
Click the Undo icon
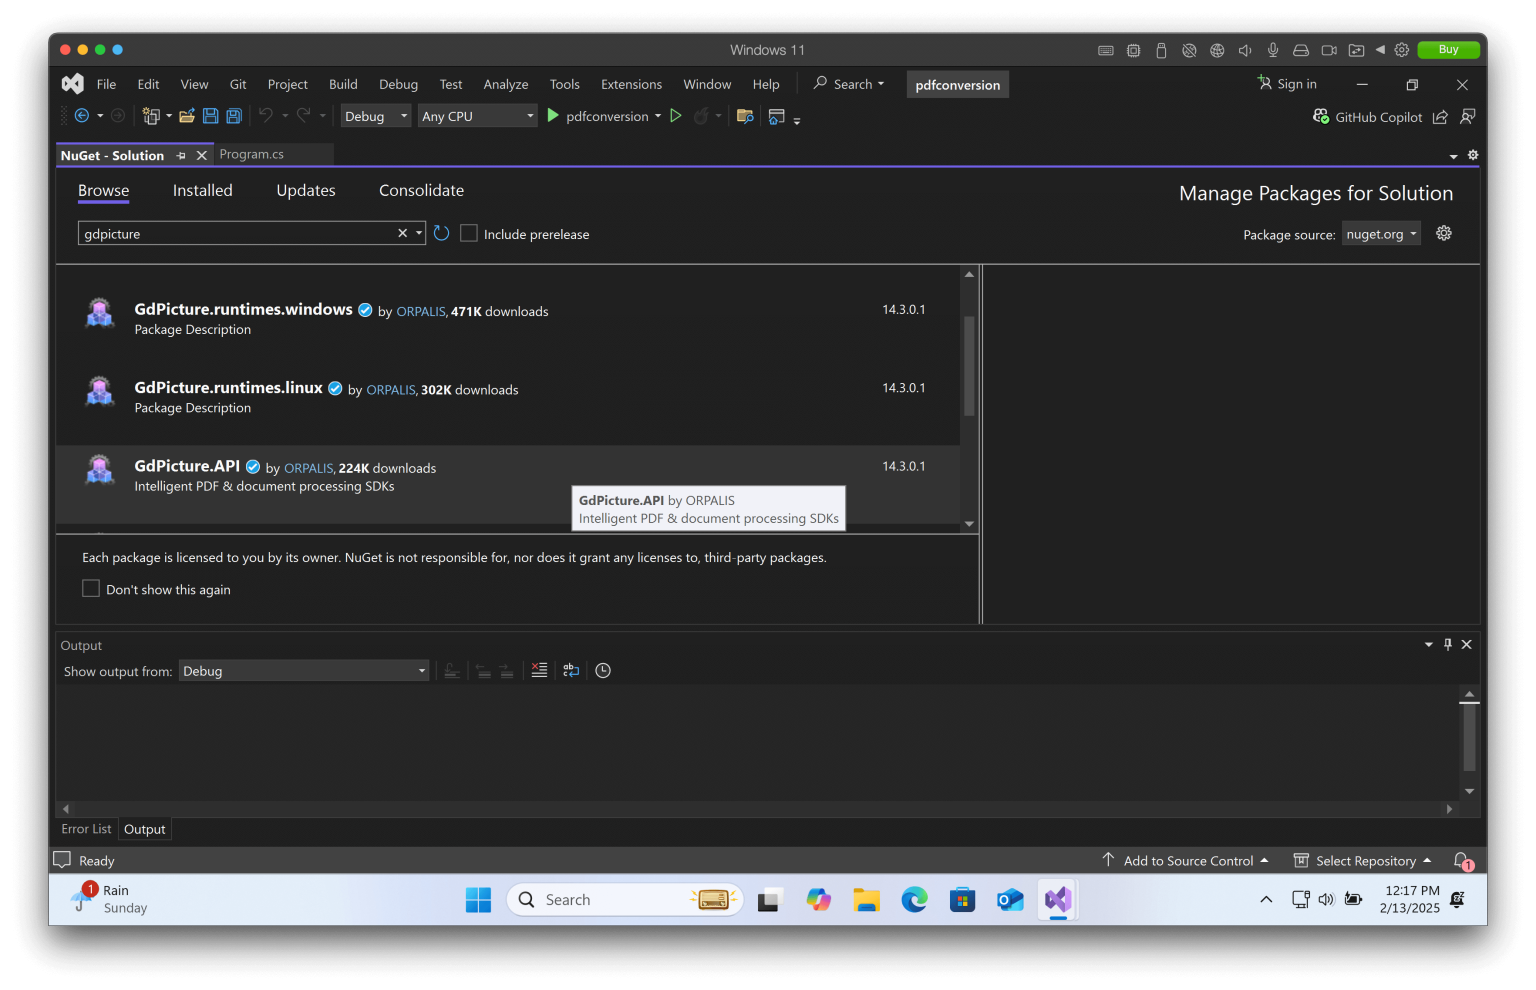(265, 115)
